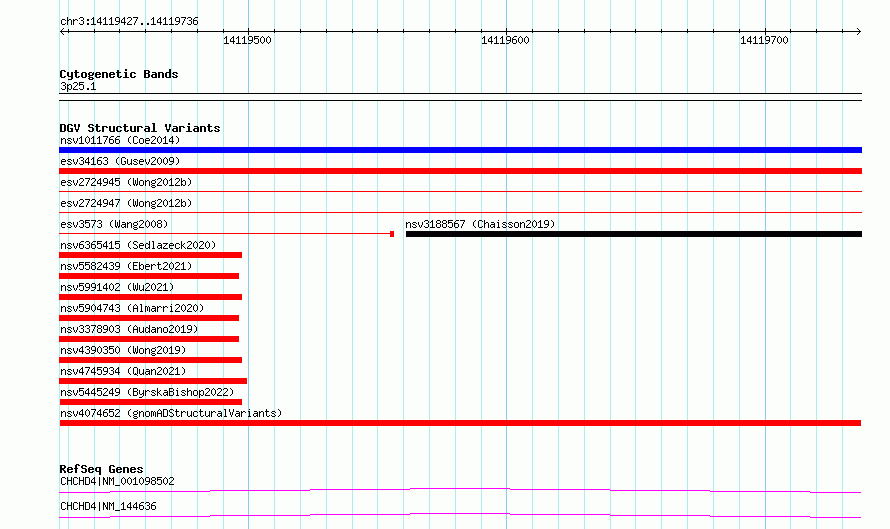Select the esv34163 (Gusev2009) red bar
890x529 pixels.
point(460,171)
